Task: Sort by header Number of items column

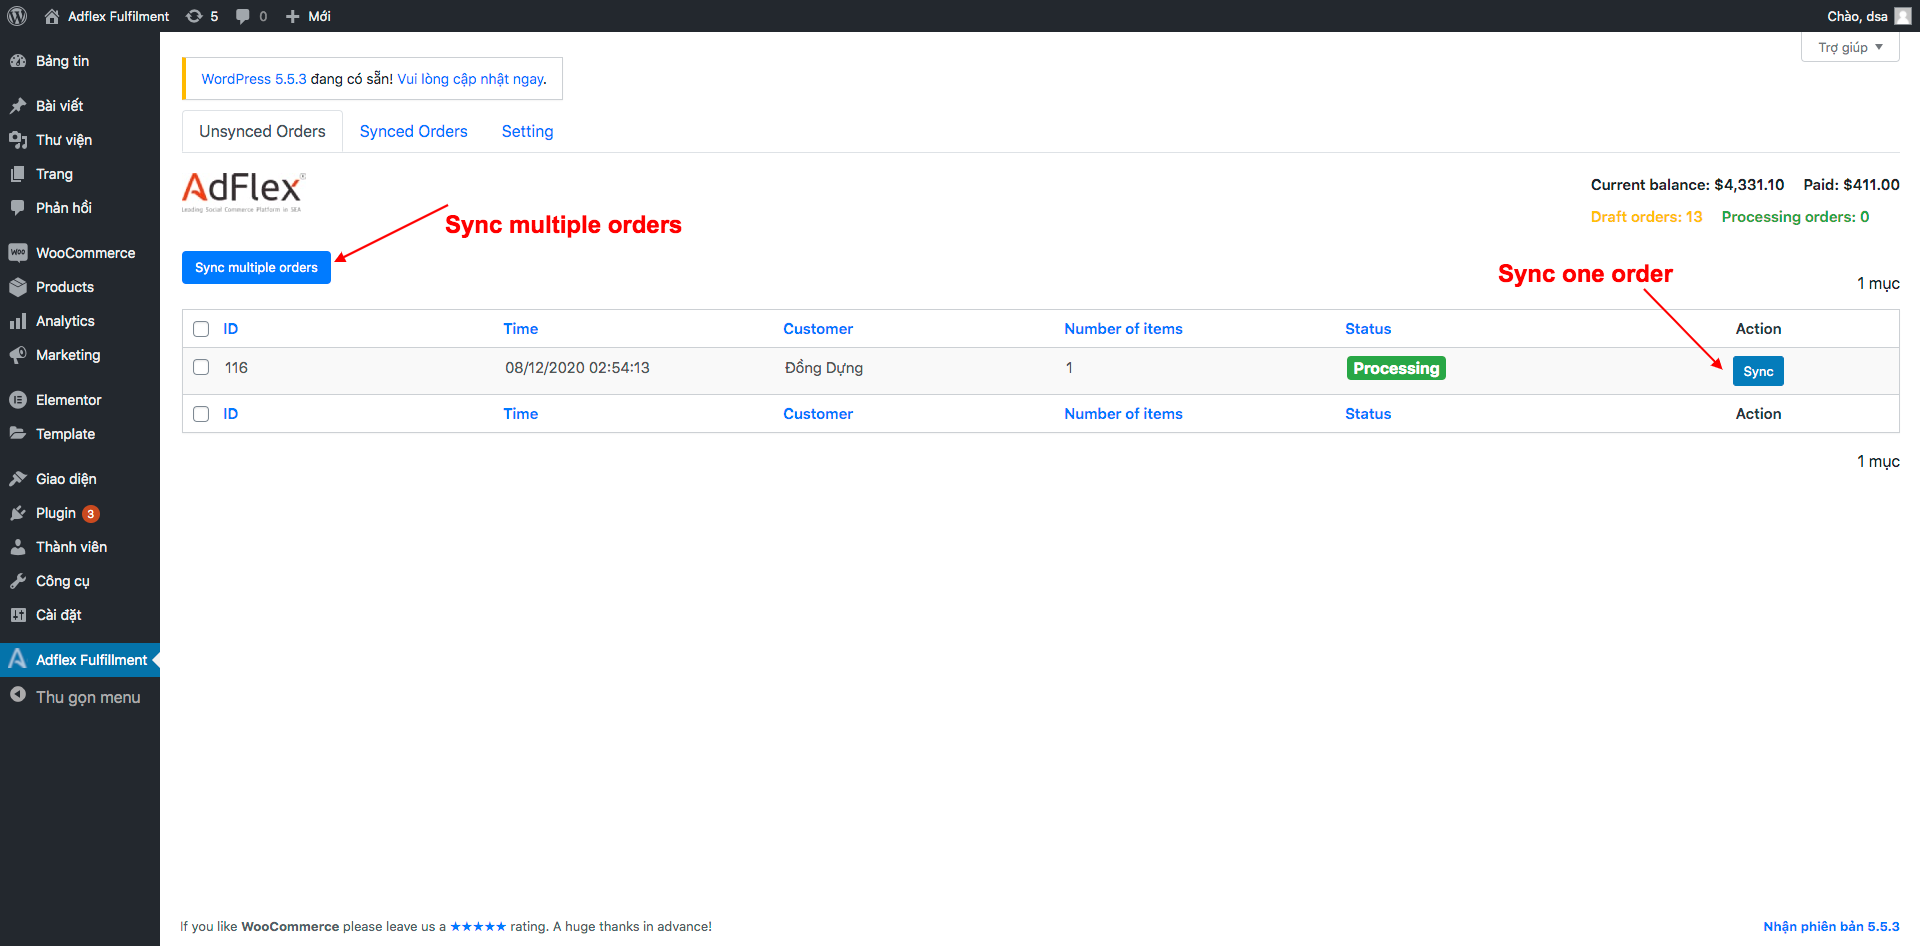Action: coord(1123,329)
